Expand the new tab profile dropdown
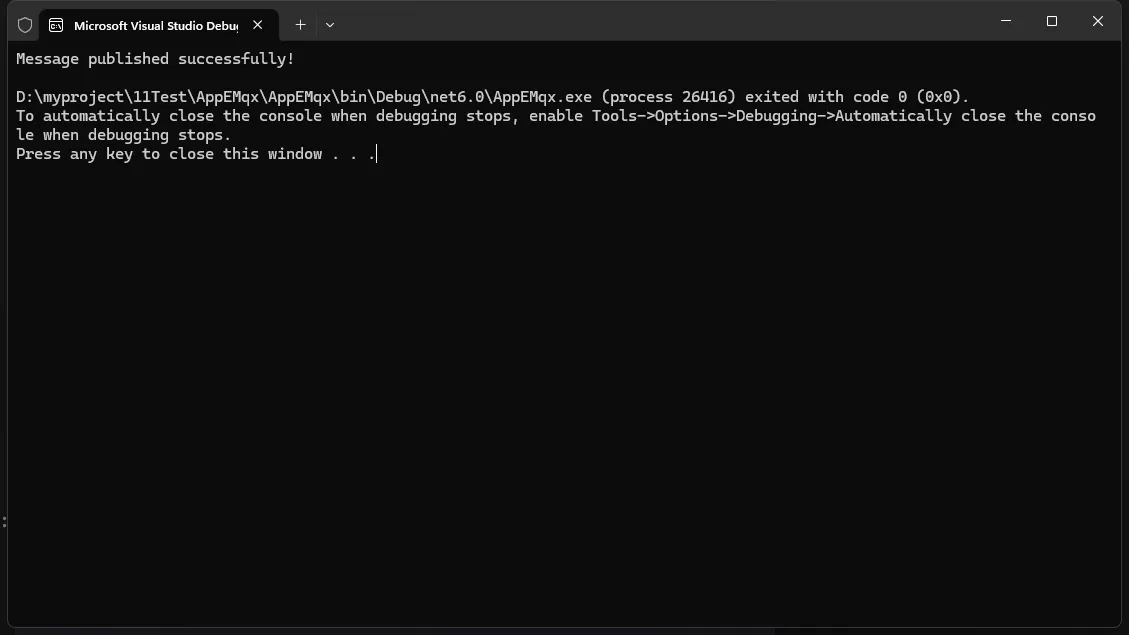 (x=330, y=25)
